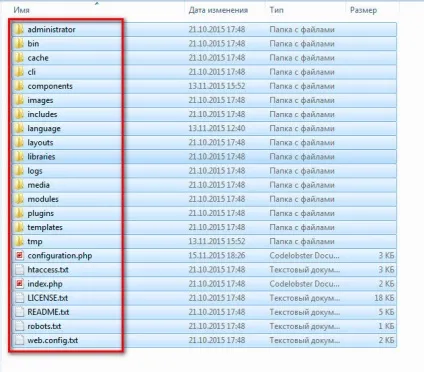The image size is (424, 372).
Task: Select the templates folder name
Action: (45, 227)
